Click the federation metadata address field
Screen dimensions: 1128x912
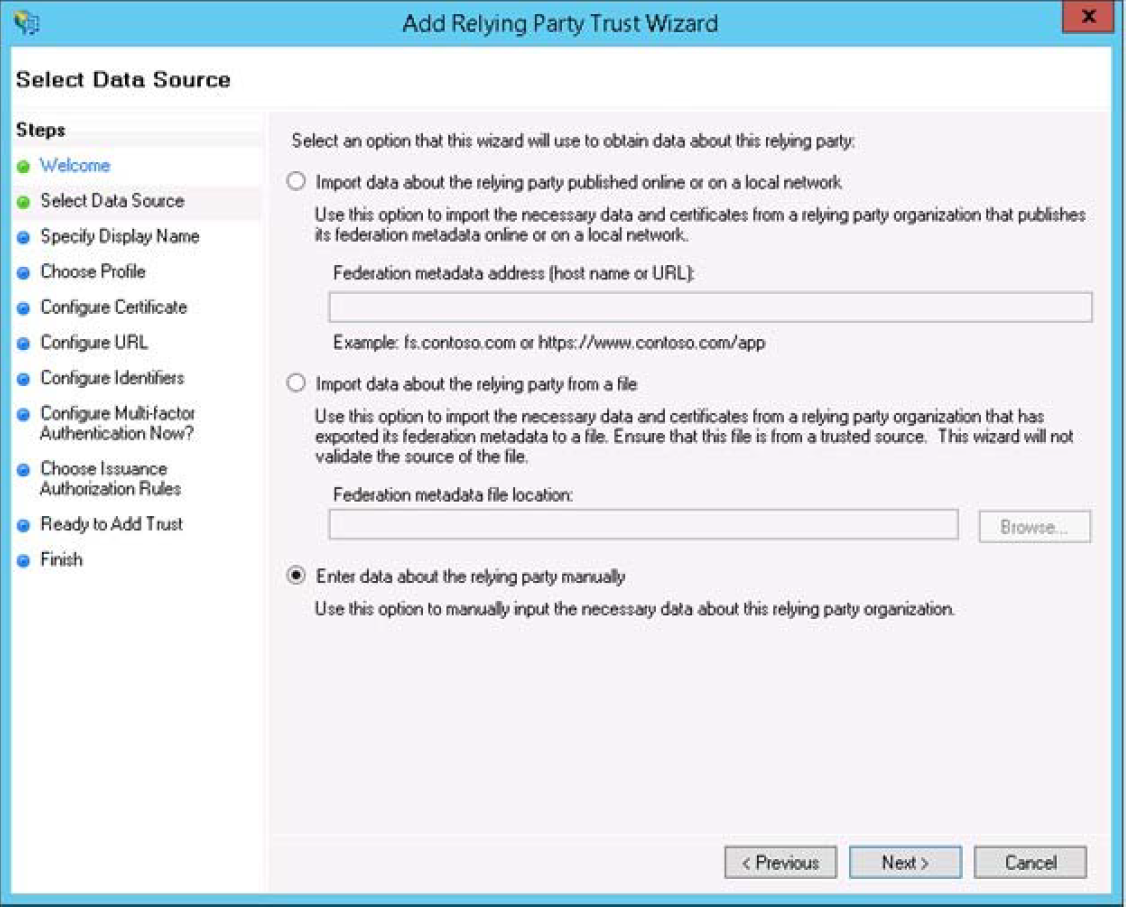coord(710,307)
